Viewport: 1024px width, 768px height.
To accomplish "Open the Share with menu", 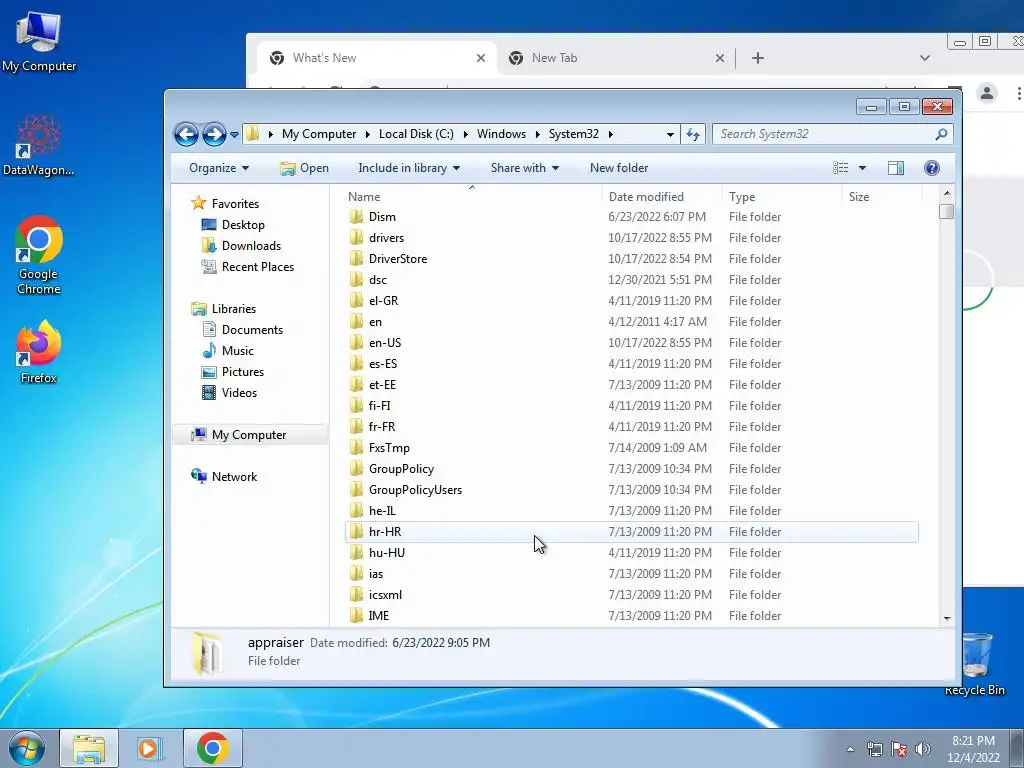I will [x=524, y=168].
